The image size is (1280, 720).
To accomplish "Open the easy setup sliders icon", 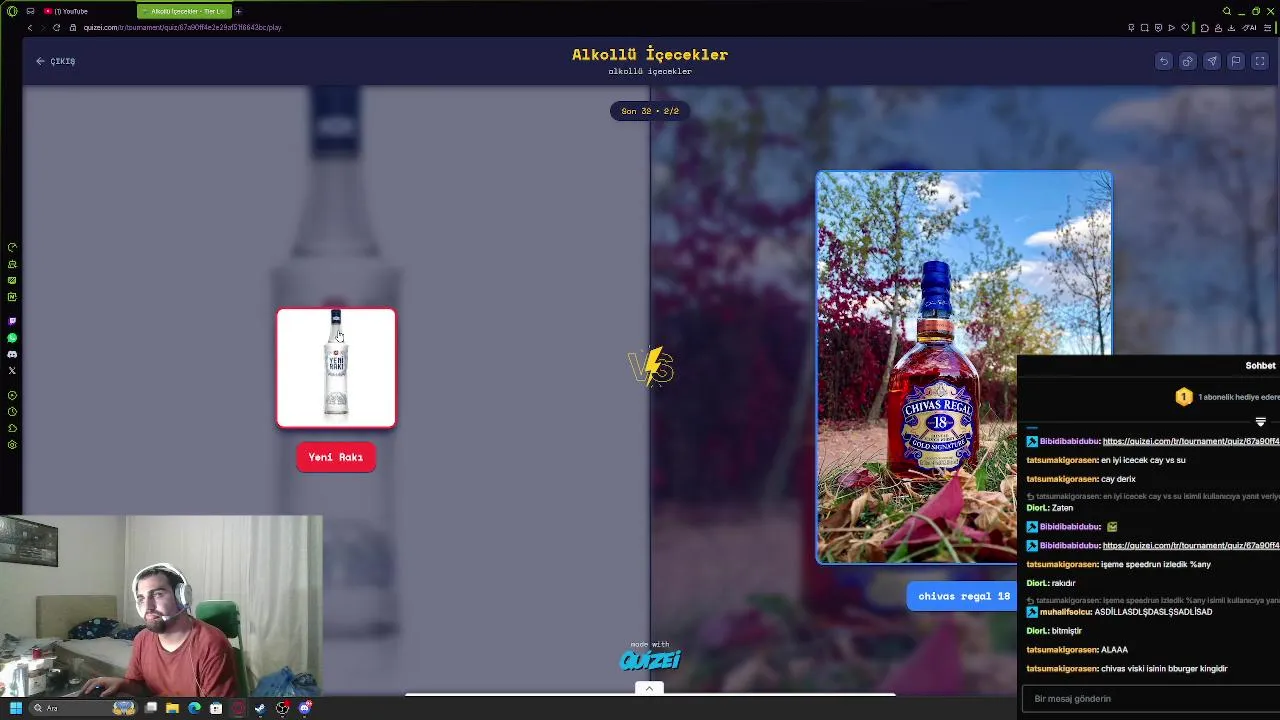I will point(1267,28).
